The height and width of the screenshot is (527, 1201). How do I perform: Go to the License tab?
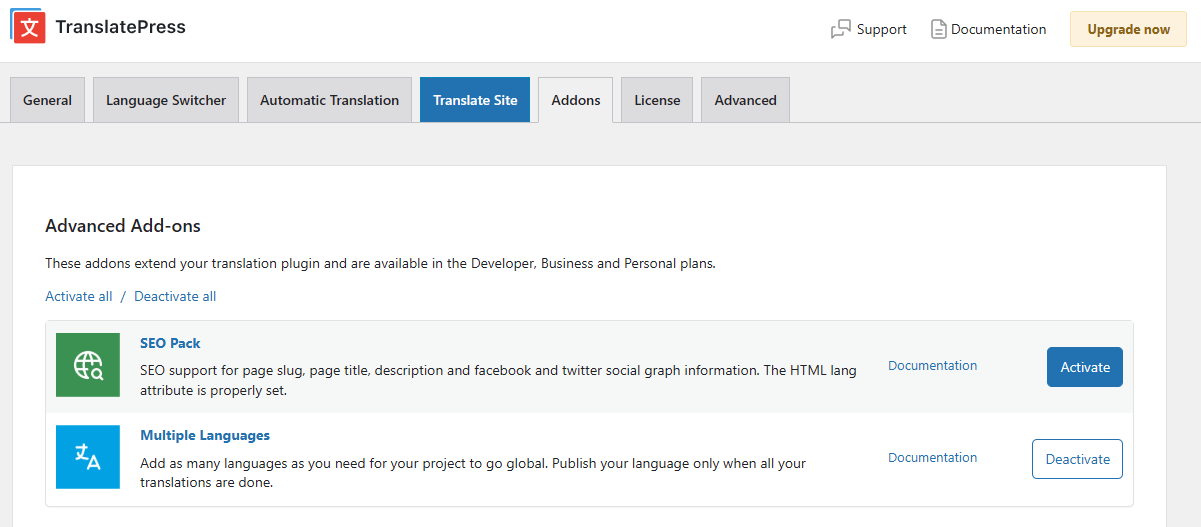click(x=657, y=100)
